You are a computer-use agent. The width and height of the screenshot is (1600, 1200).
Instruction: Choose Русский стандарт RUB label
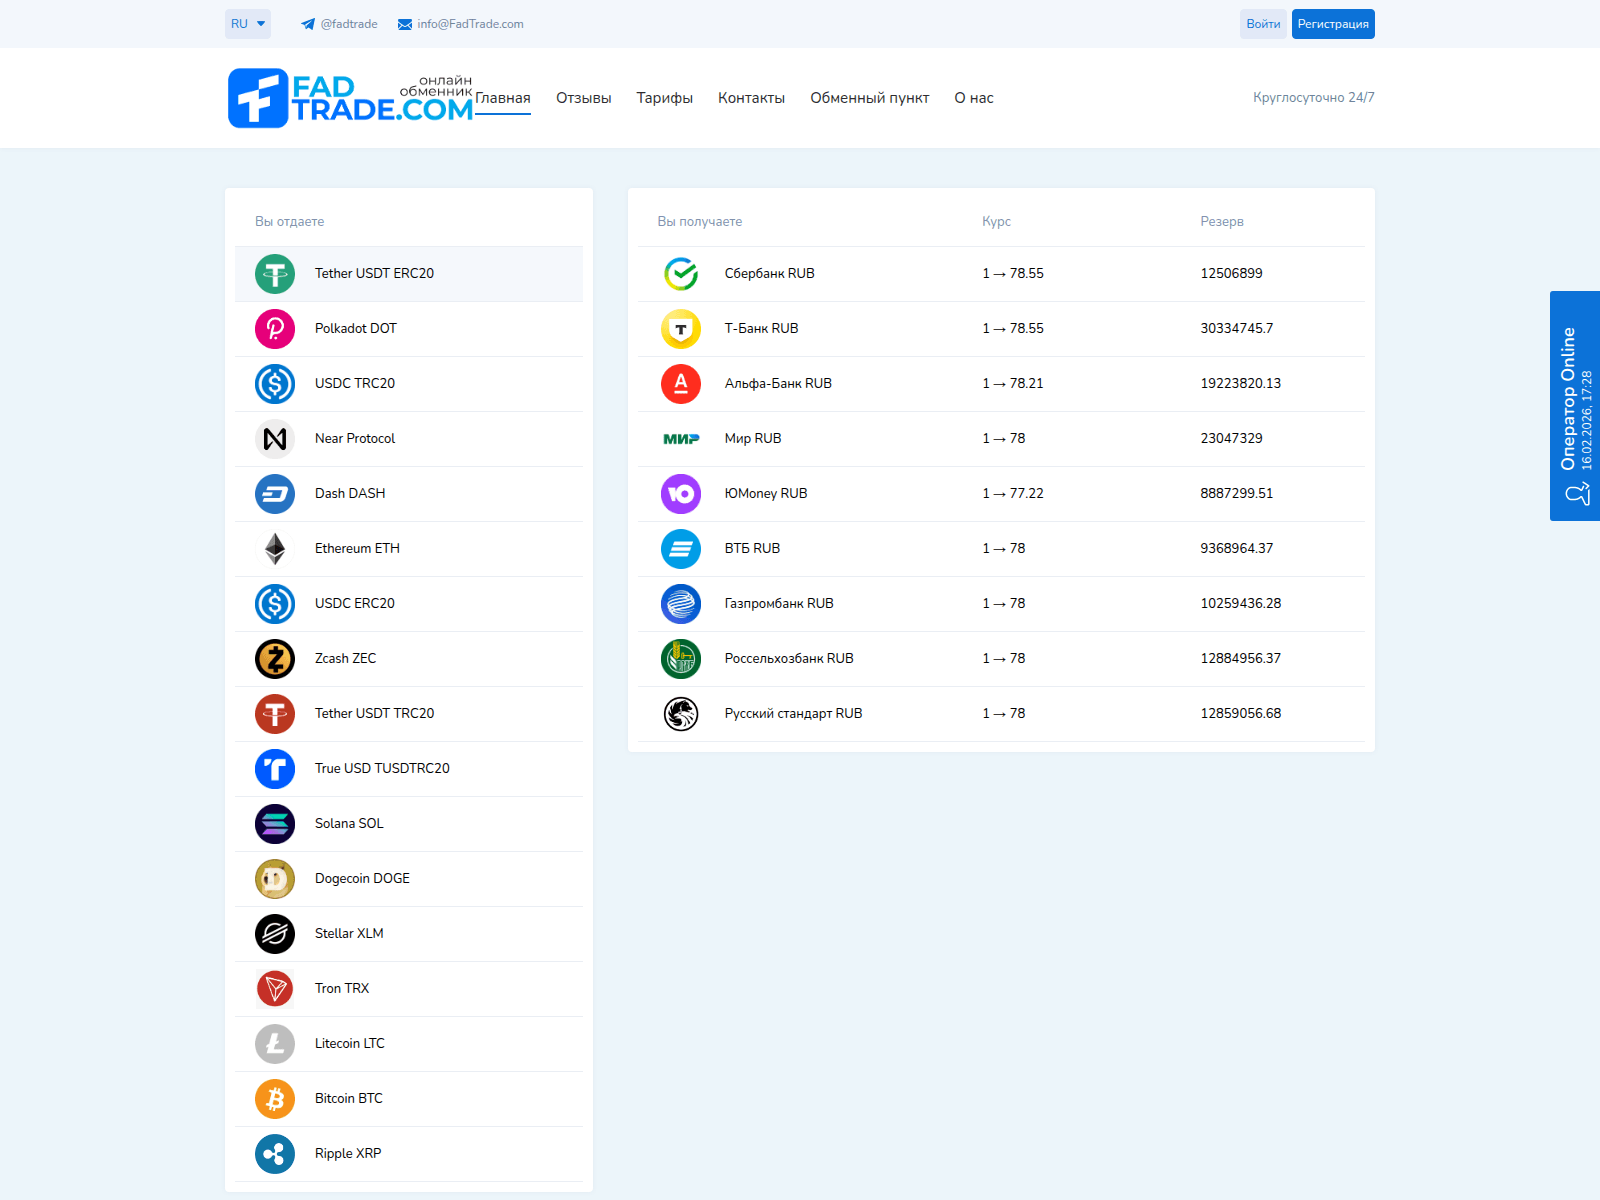tap(793, 714)
